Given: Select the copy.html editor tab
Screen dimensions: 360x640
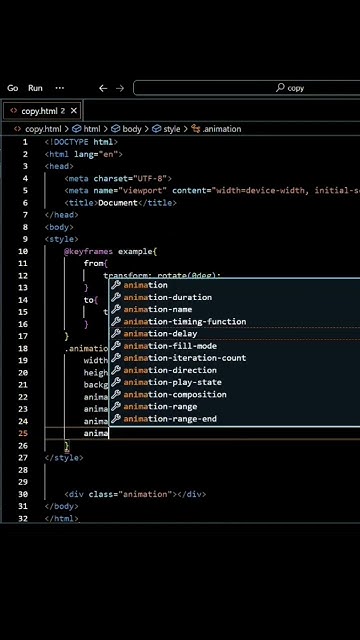Looking at the screenshot, I should coord(42,111).
